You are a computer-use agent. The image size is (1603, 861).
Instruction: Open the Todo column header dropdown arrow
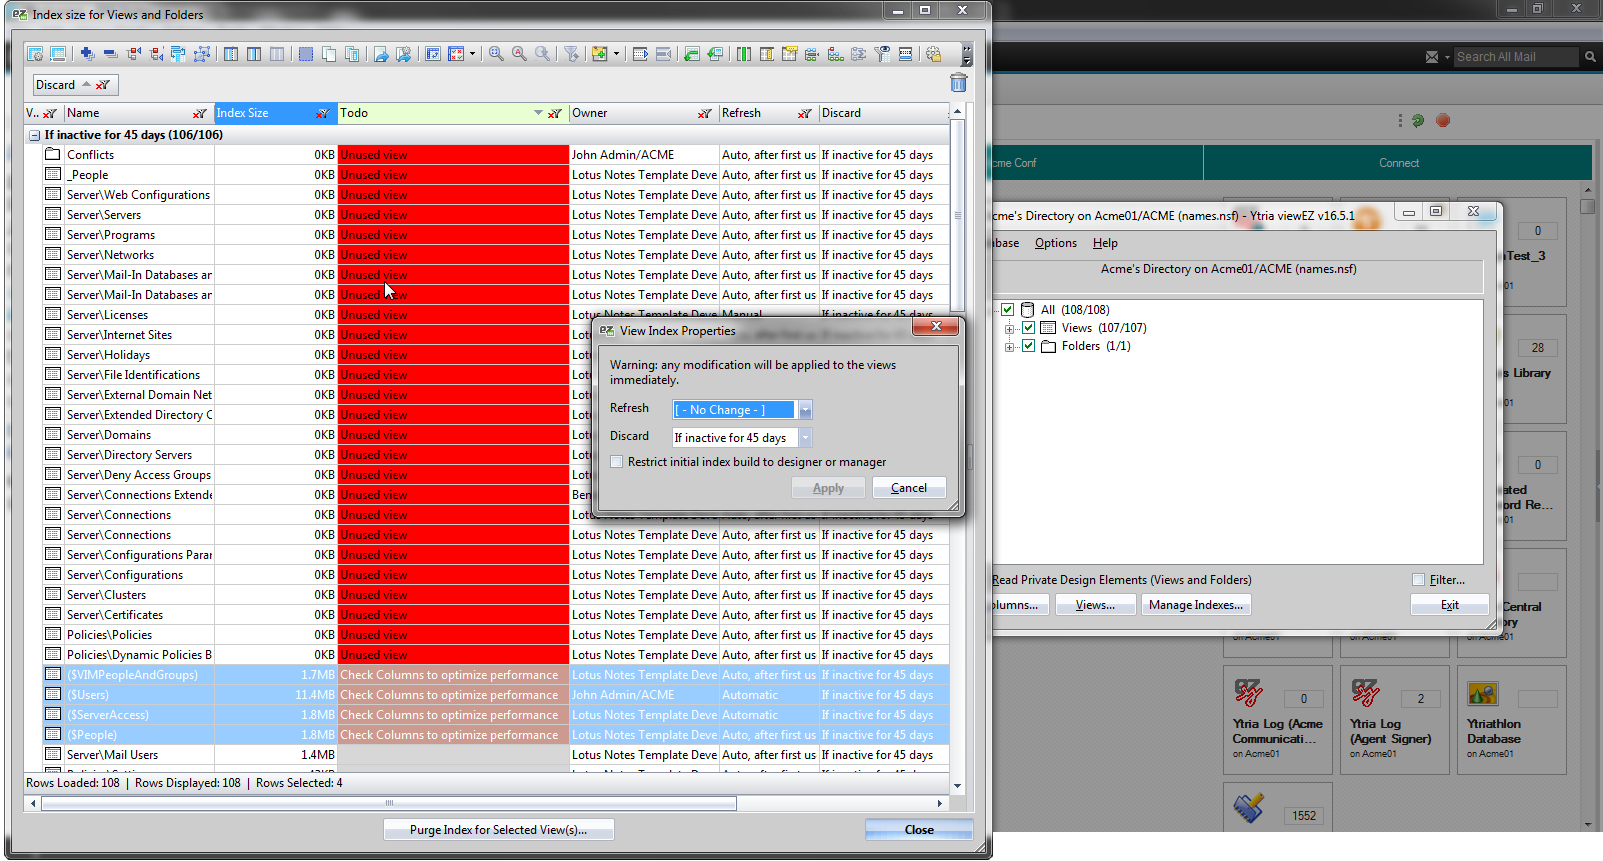[x=538, y=113]
